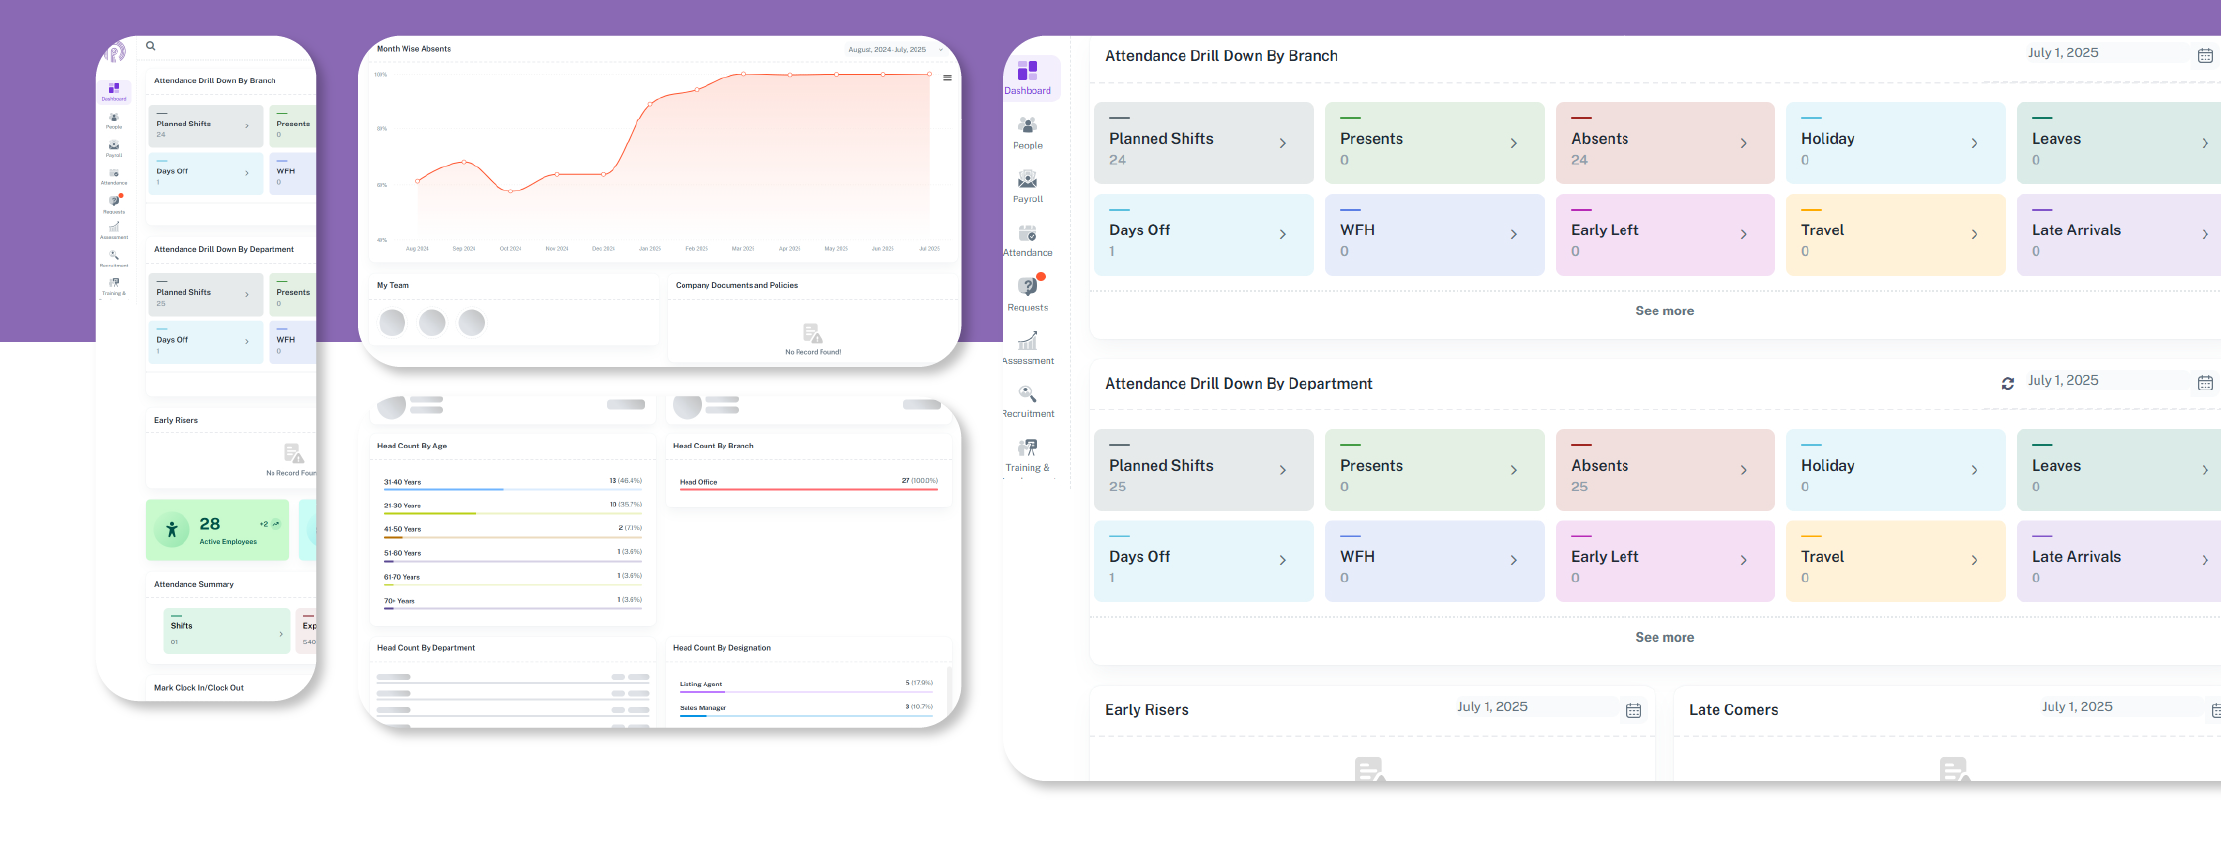Click Listing Agent bar in Head Count By Designation
The height and width of the screenshot is (855, 2221).
[x=806, y=692]
